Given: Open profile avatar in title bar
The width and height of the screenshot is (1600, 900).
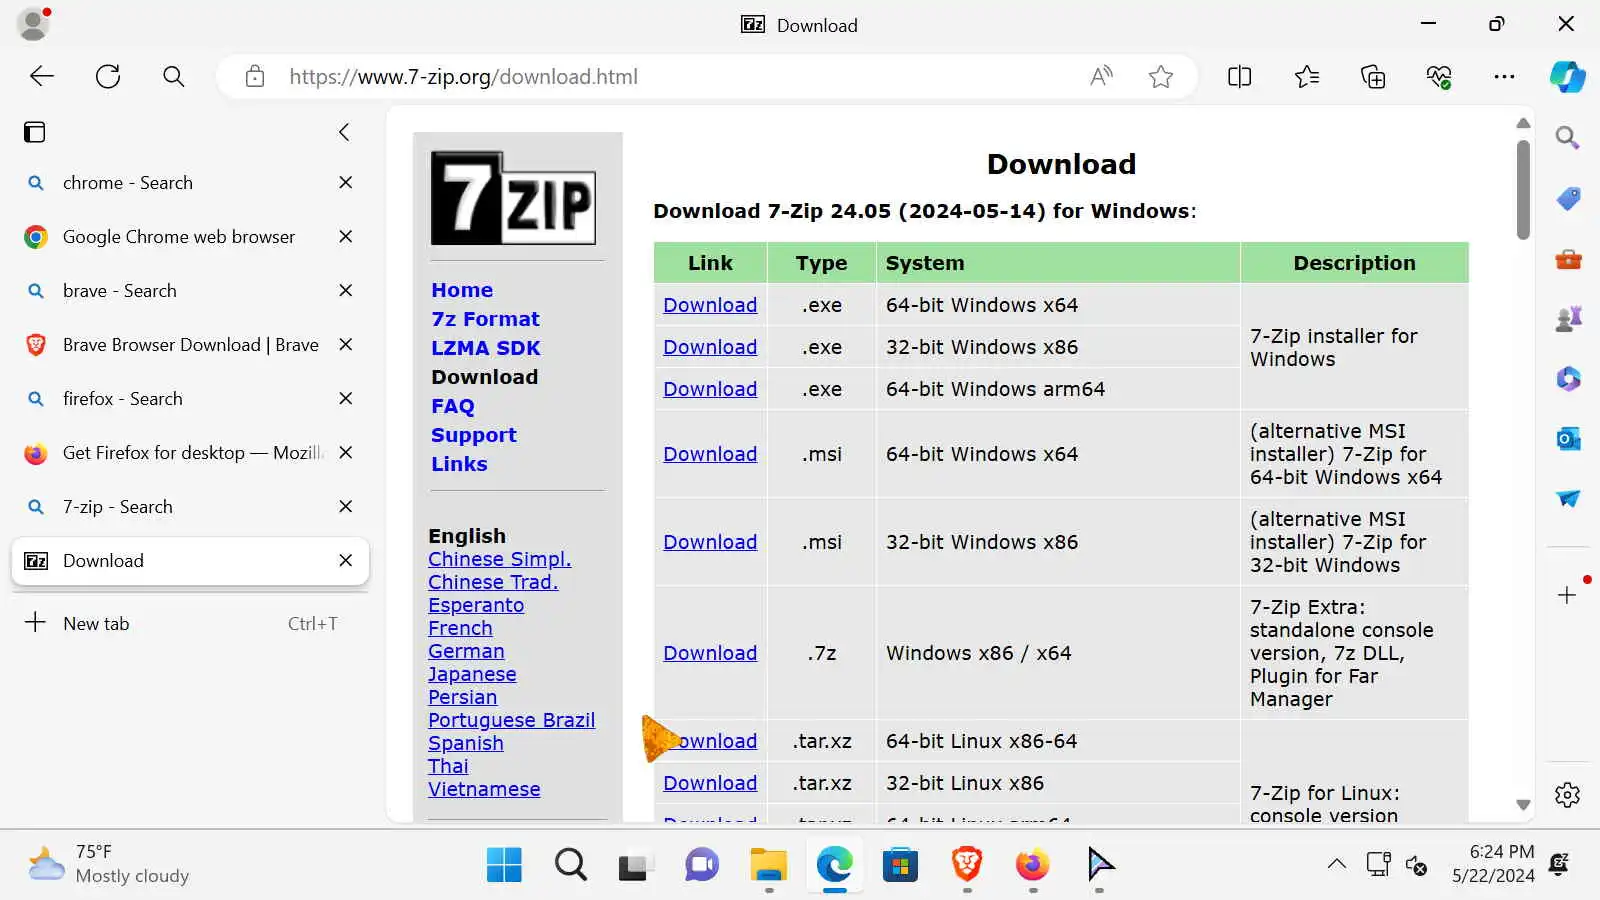Looking at the screenshot, I should coord(33,24).
